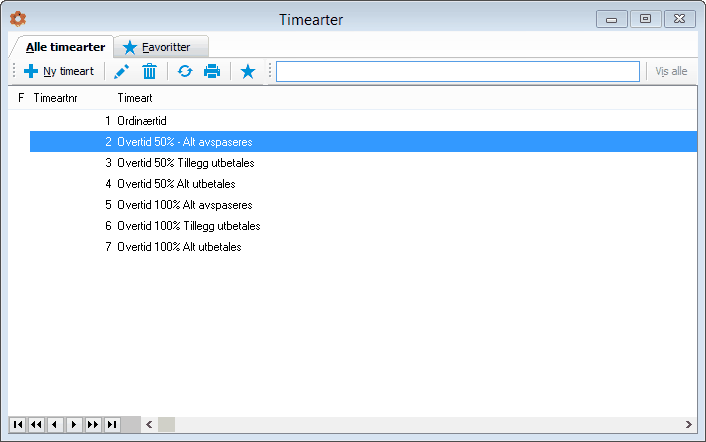Sort by the Timeartnr column header

tap(55, 98)
